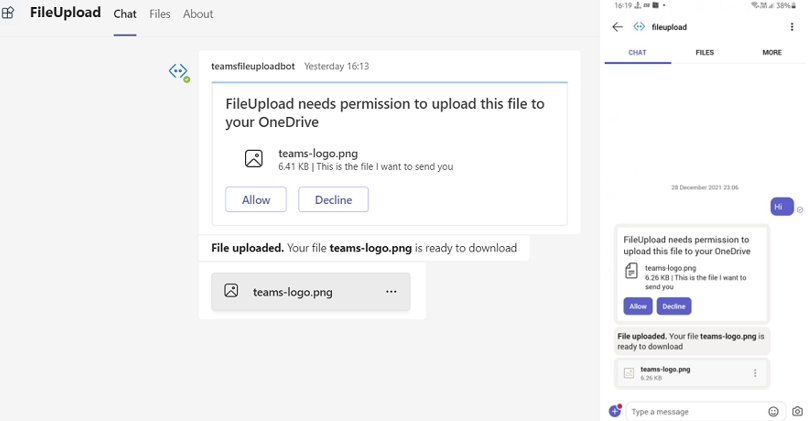Click the image icon in desktop attachment card
809x421 pixels.
click(231, 290)
